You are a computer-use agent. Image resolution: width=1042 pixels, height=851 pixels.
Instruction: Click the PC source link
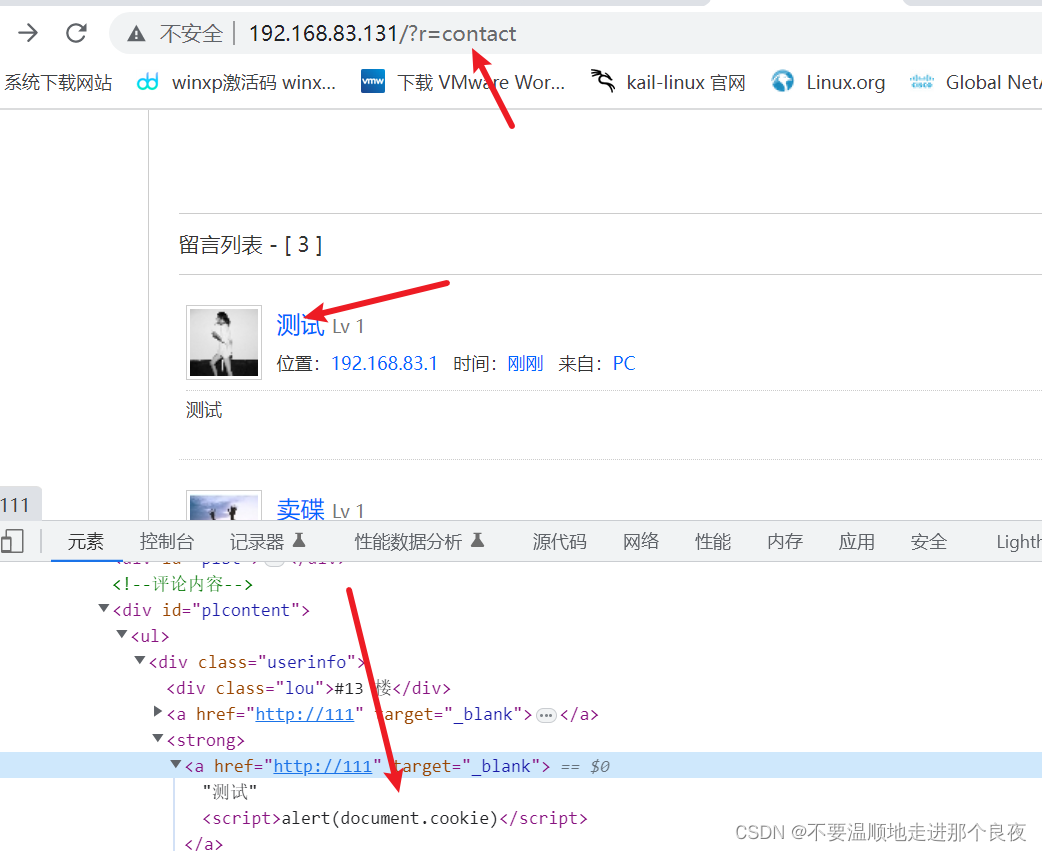[x=624, y=363]
